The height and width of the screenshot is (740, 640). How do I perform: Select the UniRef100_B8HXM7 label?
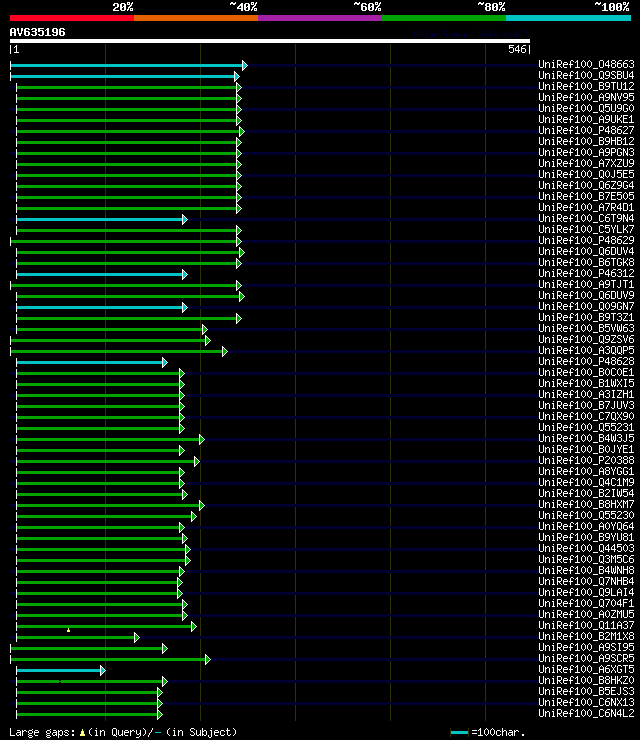point(586,505)
